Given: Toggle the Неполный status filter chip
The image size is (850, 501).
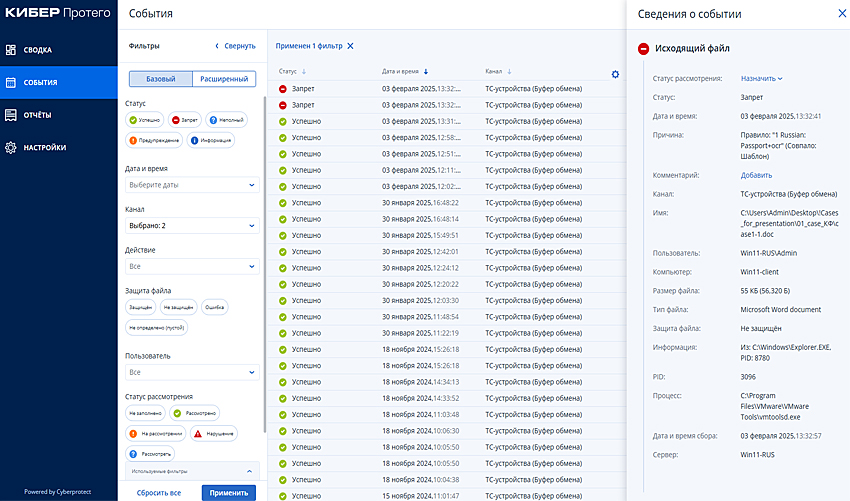Looking at the screenshot, I should tap(227, 120).
